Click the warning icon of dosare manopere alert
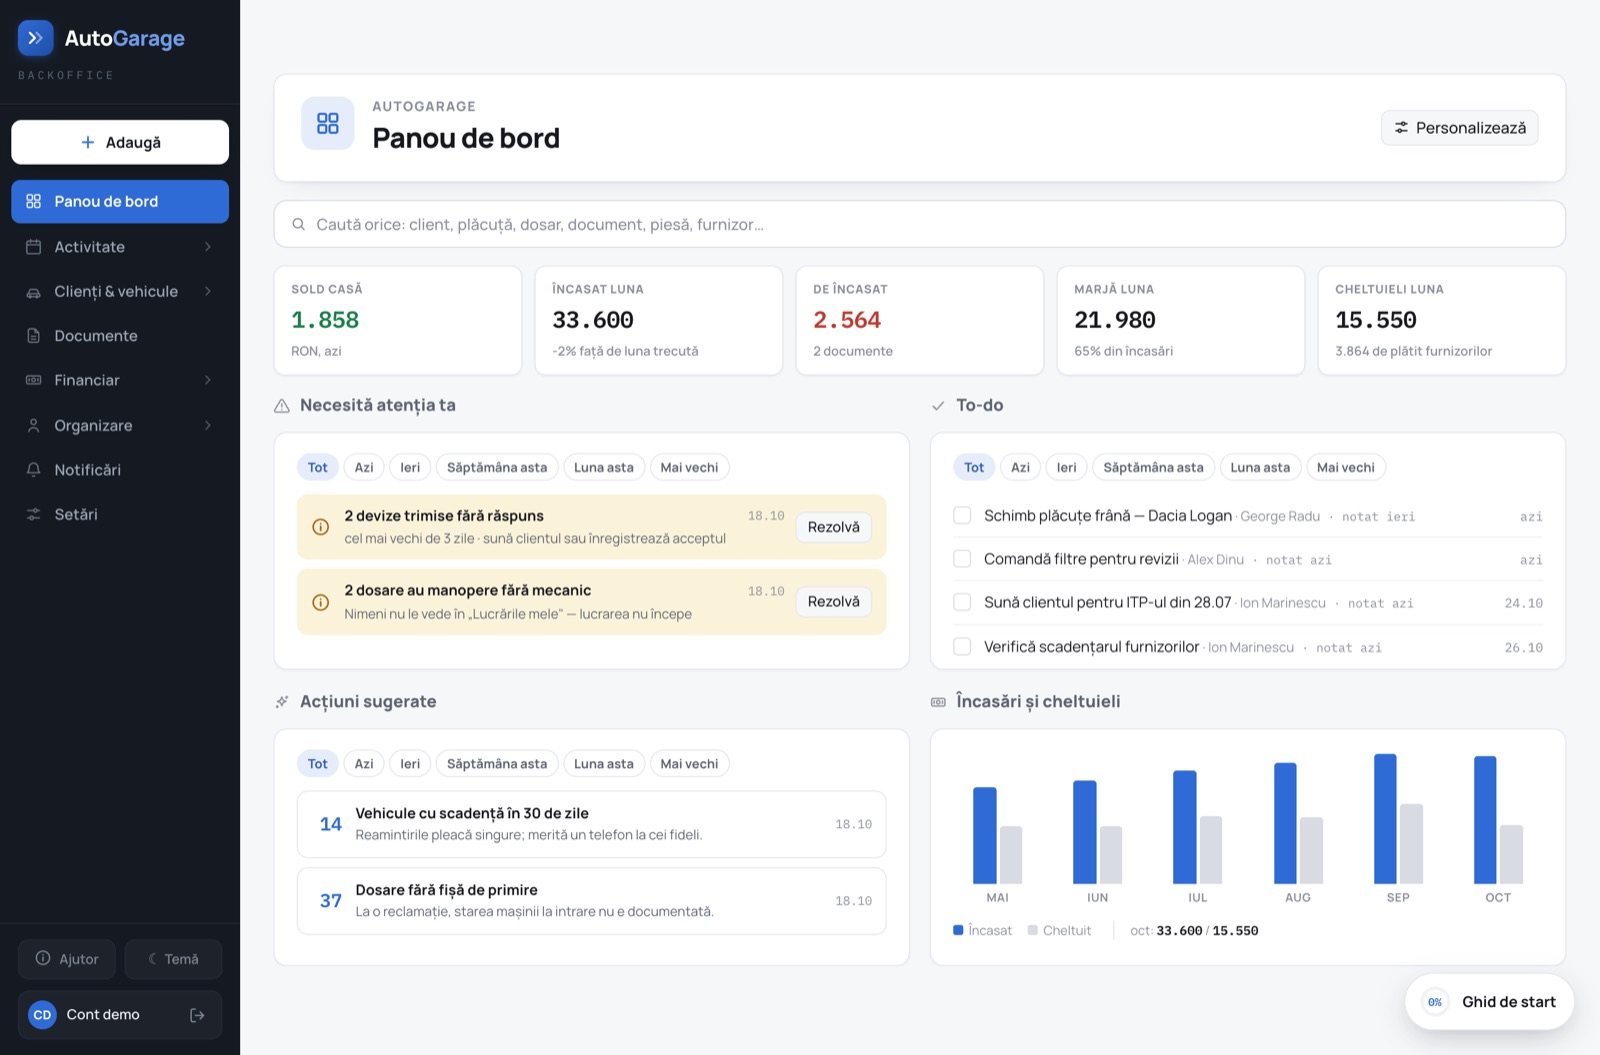Viewport: 1600px width, 1055px height. click(x=321, y=602)
